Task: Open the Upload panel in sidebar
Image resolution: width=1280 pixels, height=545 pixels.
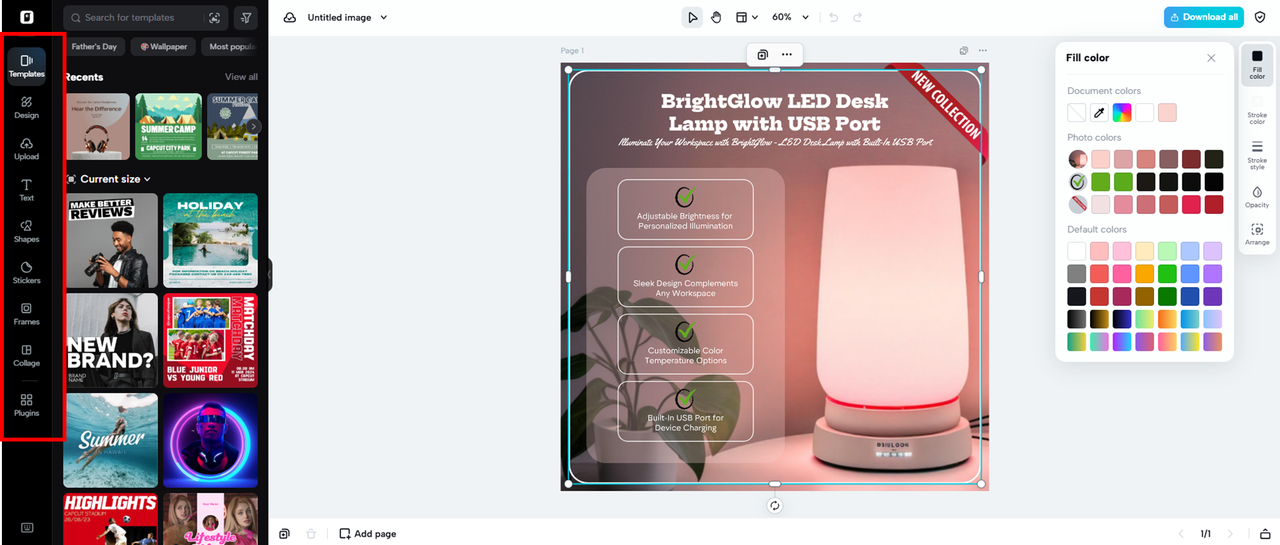Action: pyautogui.click(x=27, y=149)
